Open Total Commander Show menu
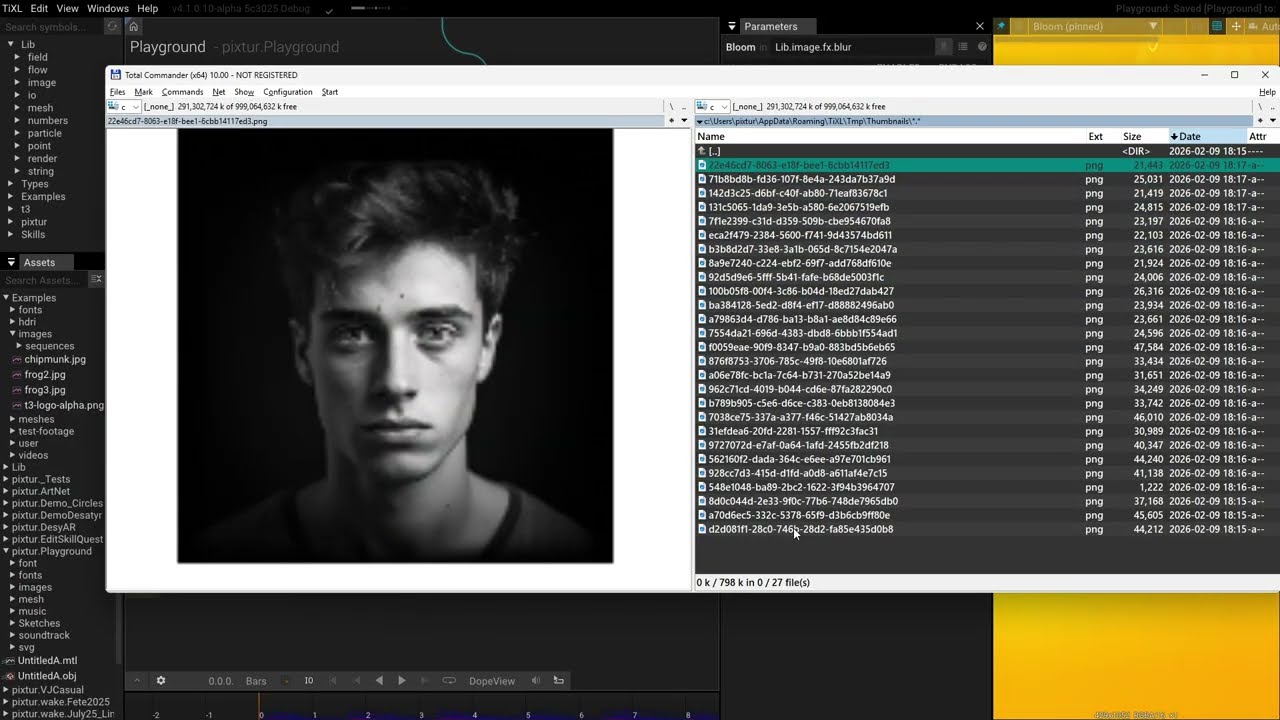The height and width of the screenshot is (720, 1280). (244, 92)
